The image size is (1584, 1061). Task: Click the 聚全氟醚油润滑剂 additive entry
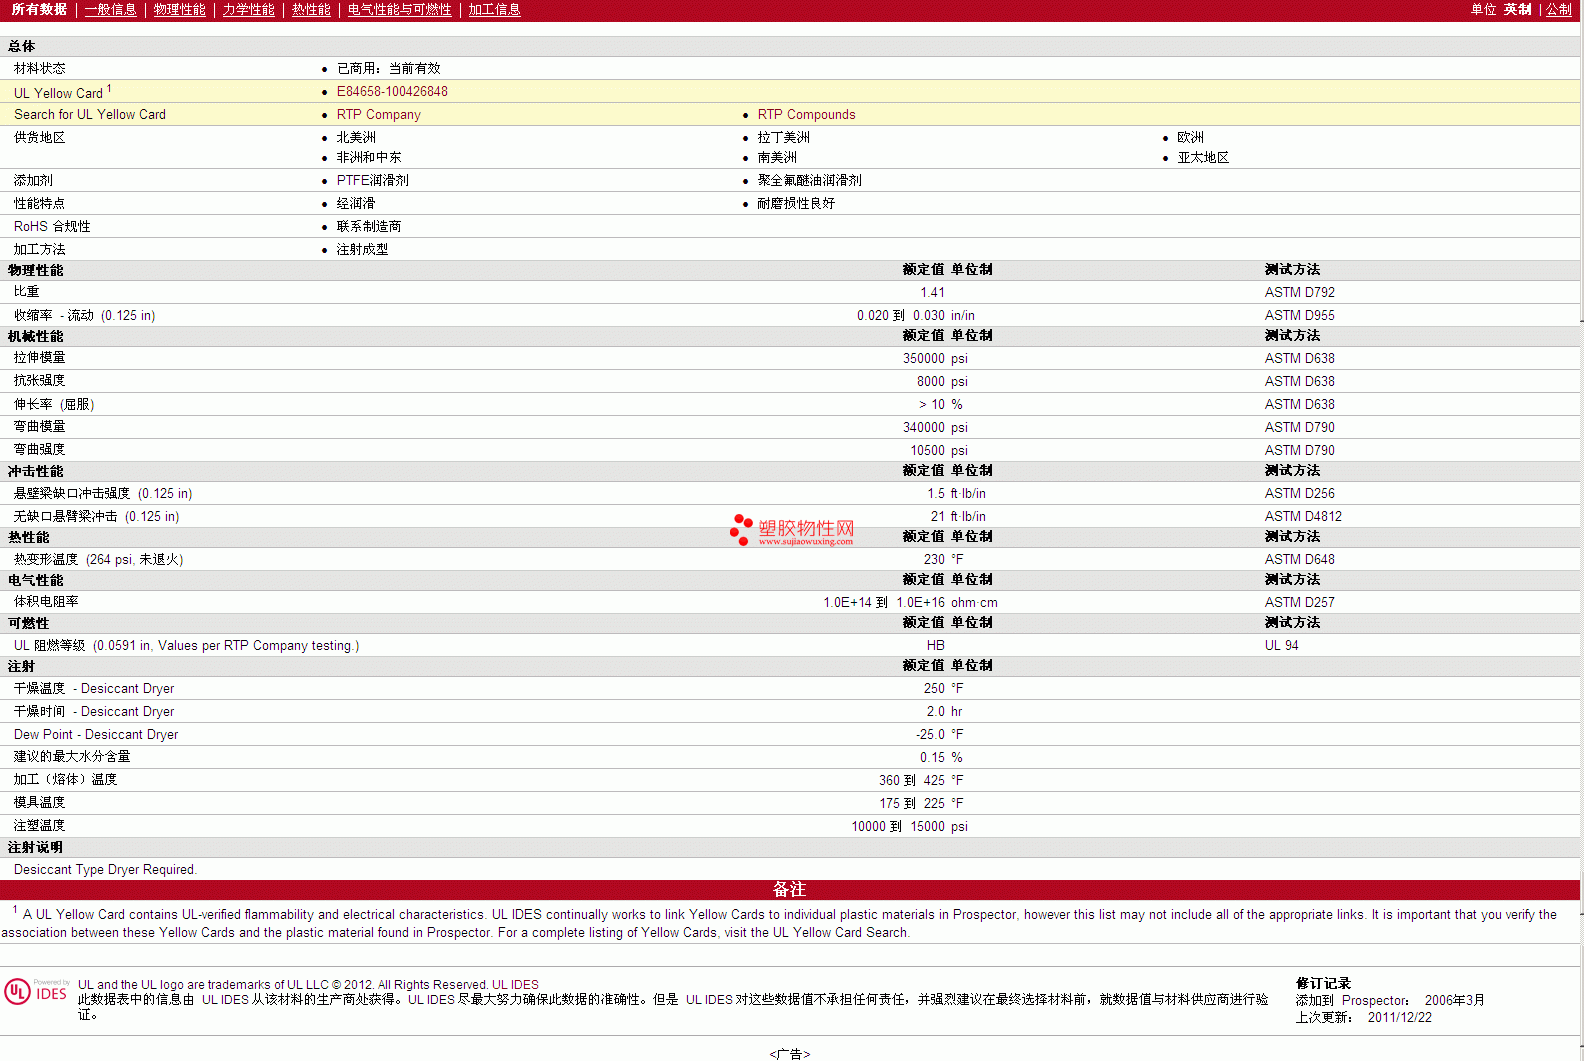click(809, 181)
